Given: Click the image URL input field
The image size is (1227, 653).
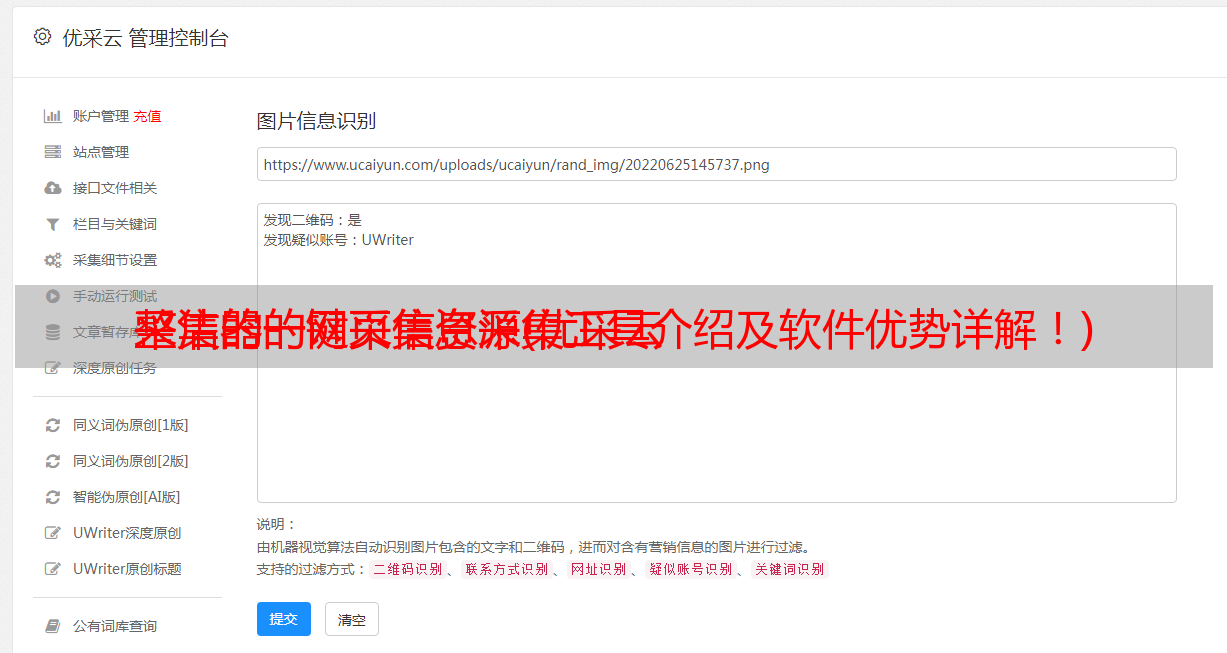Looking at the screenshot, I should [x=716, y=164].
